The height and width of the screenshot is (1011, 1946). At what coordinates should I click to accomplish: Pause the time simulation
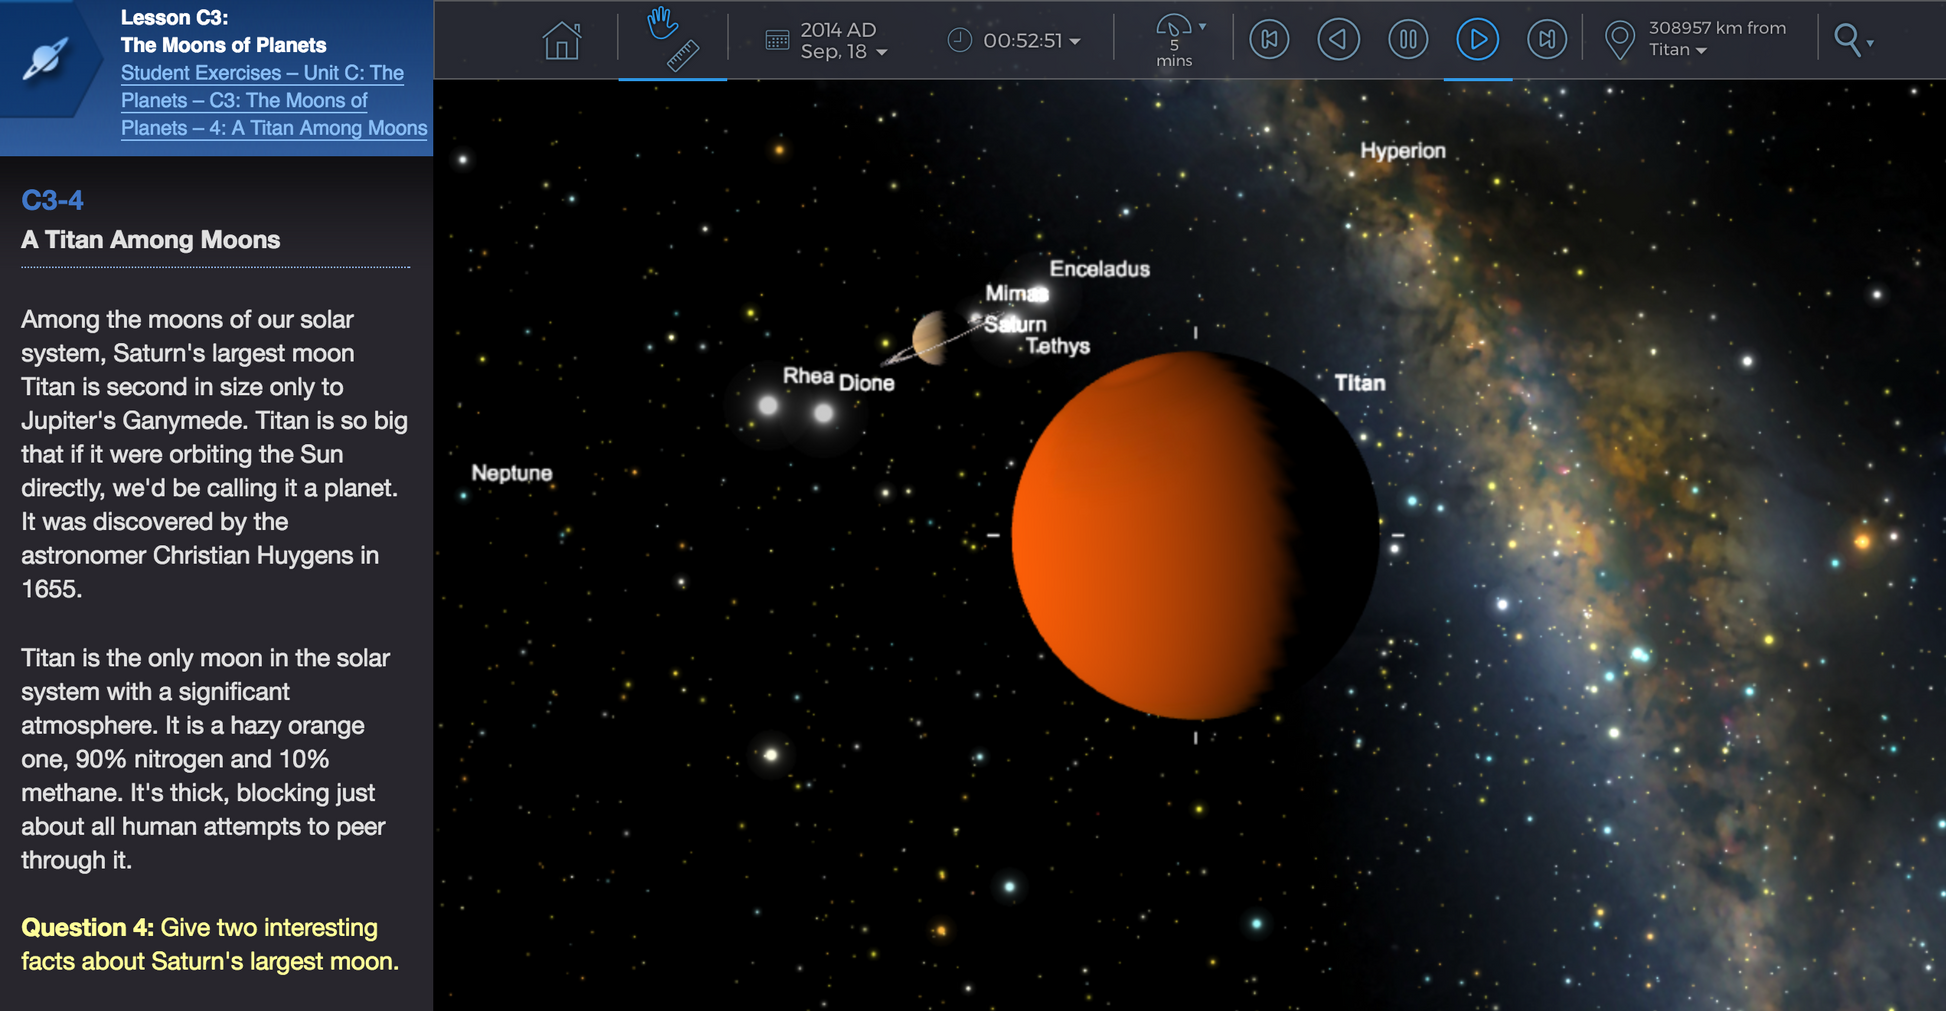pyautogui.click(x=1407, y=40)
